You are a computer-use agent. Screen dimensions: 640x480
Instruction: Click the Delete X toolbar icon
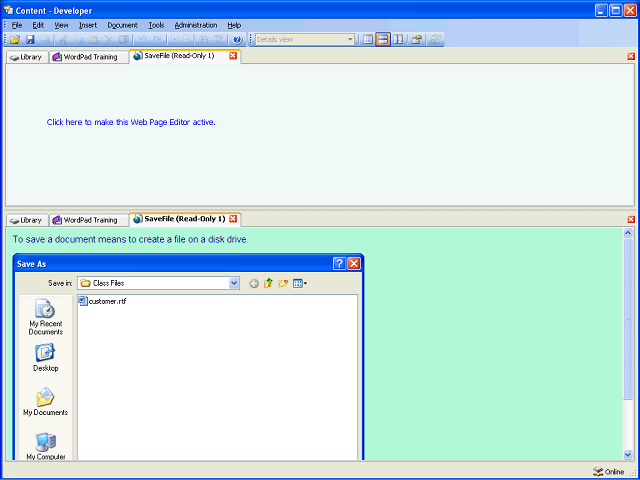click(x=109, y=40)
